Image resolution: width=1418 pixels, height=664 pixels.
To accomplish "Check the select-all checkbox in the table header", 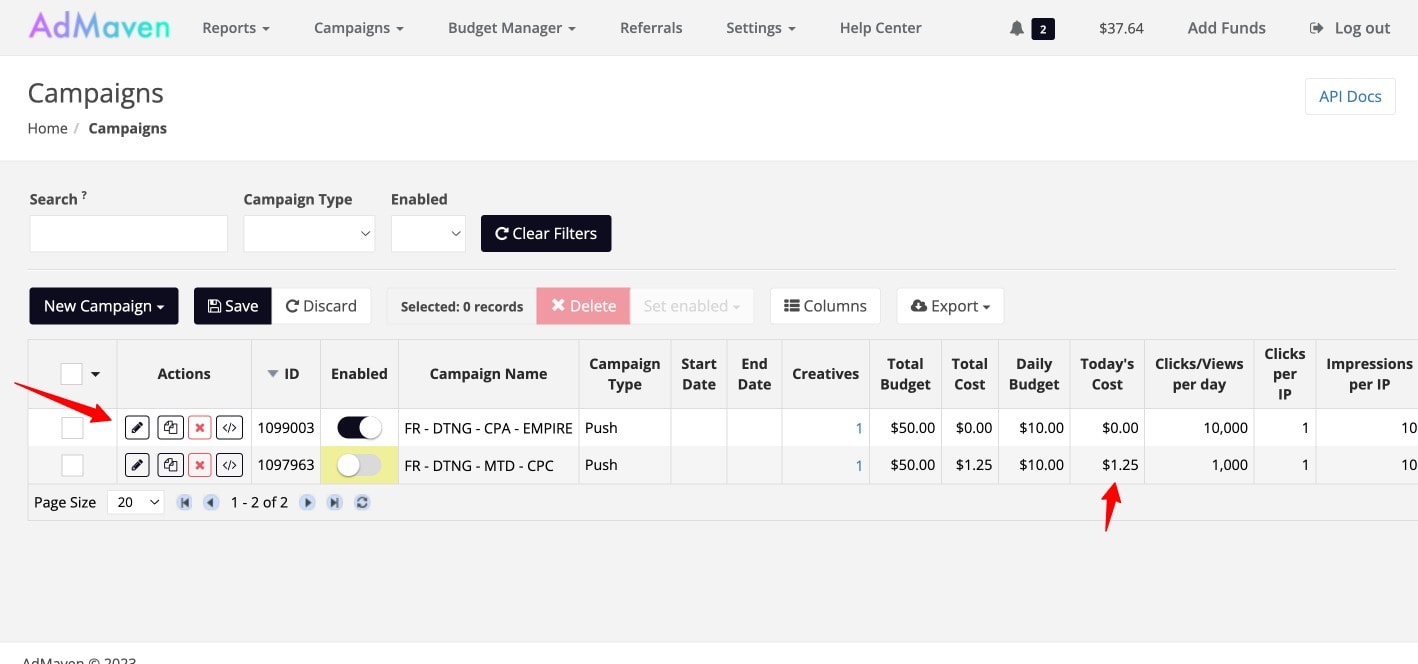I will pyautogui.click(x=70, y=372).
